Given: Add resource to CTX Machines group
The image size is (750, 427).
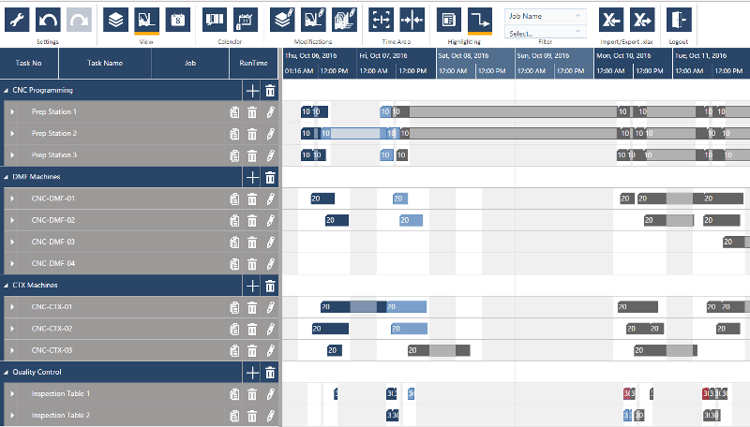Looking at the screenshot, I should (252, 286).
